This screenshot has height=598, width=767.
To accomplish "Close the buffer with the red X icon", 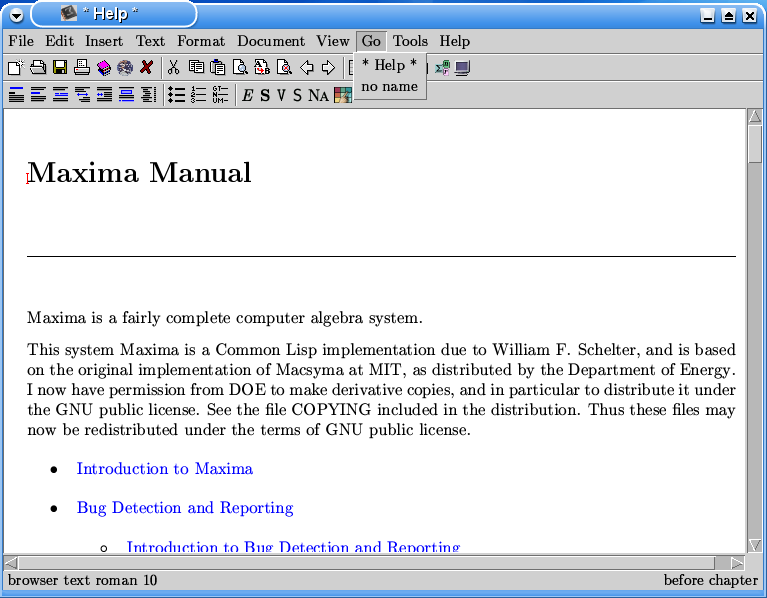I will (146, 67).
